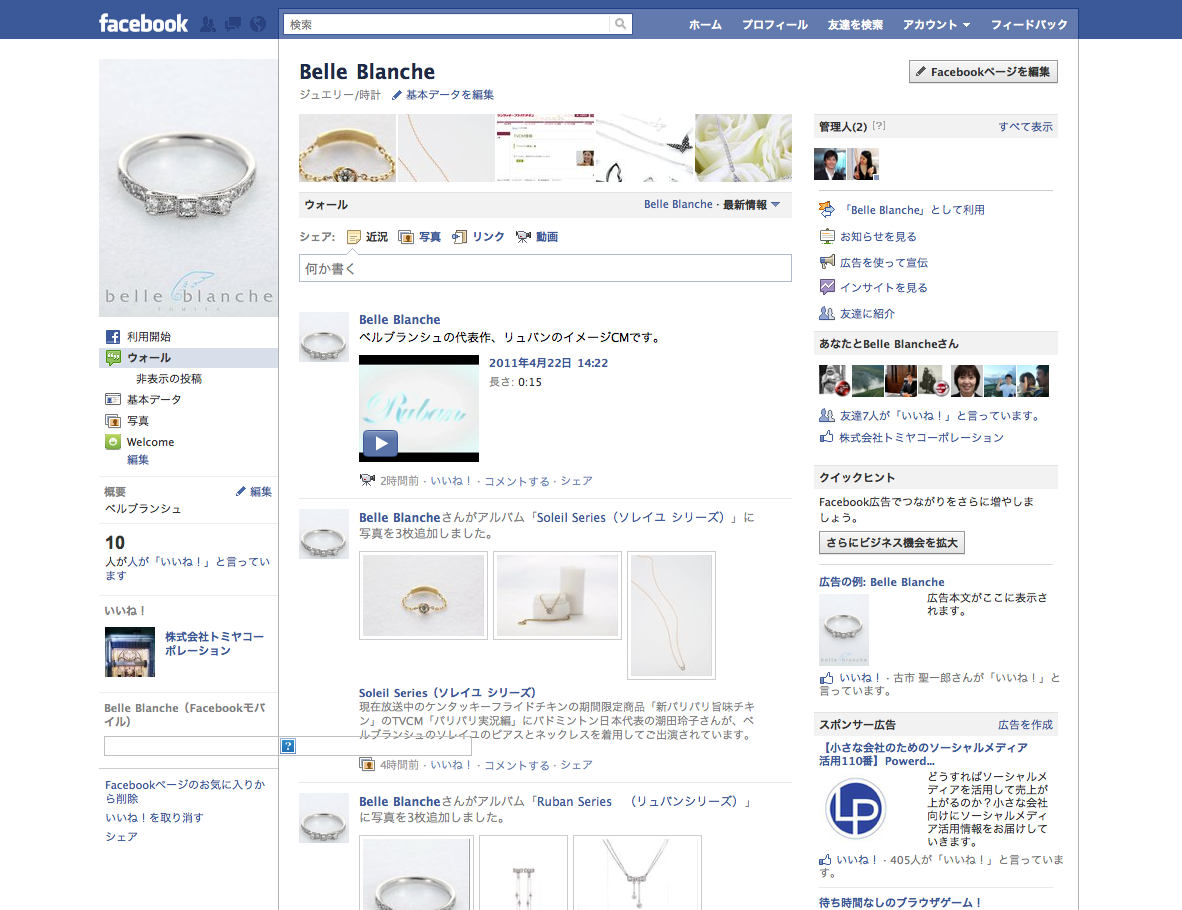Click すべて表示 next to admins
The width and height of the screenshot is (1182, 910).
click(1025, 127)
